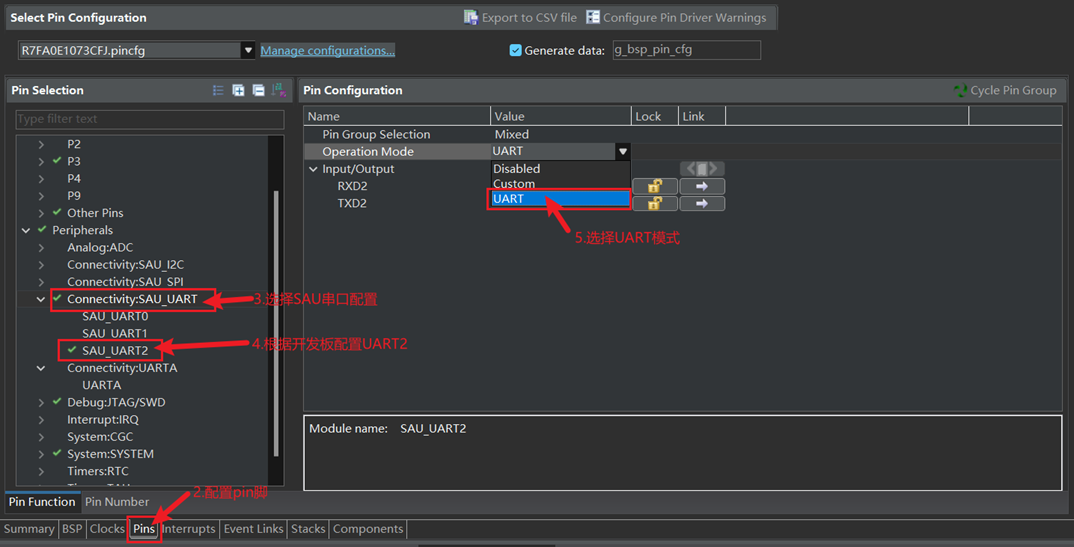Open the Operation Mode dropdown arrow

coord(622,152)
